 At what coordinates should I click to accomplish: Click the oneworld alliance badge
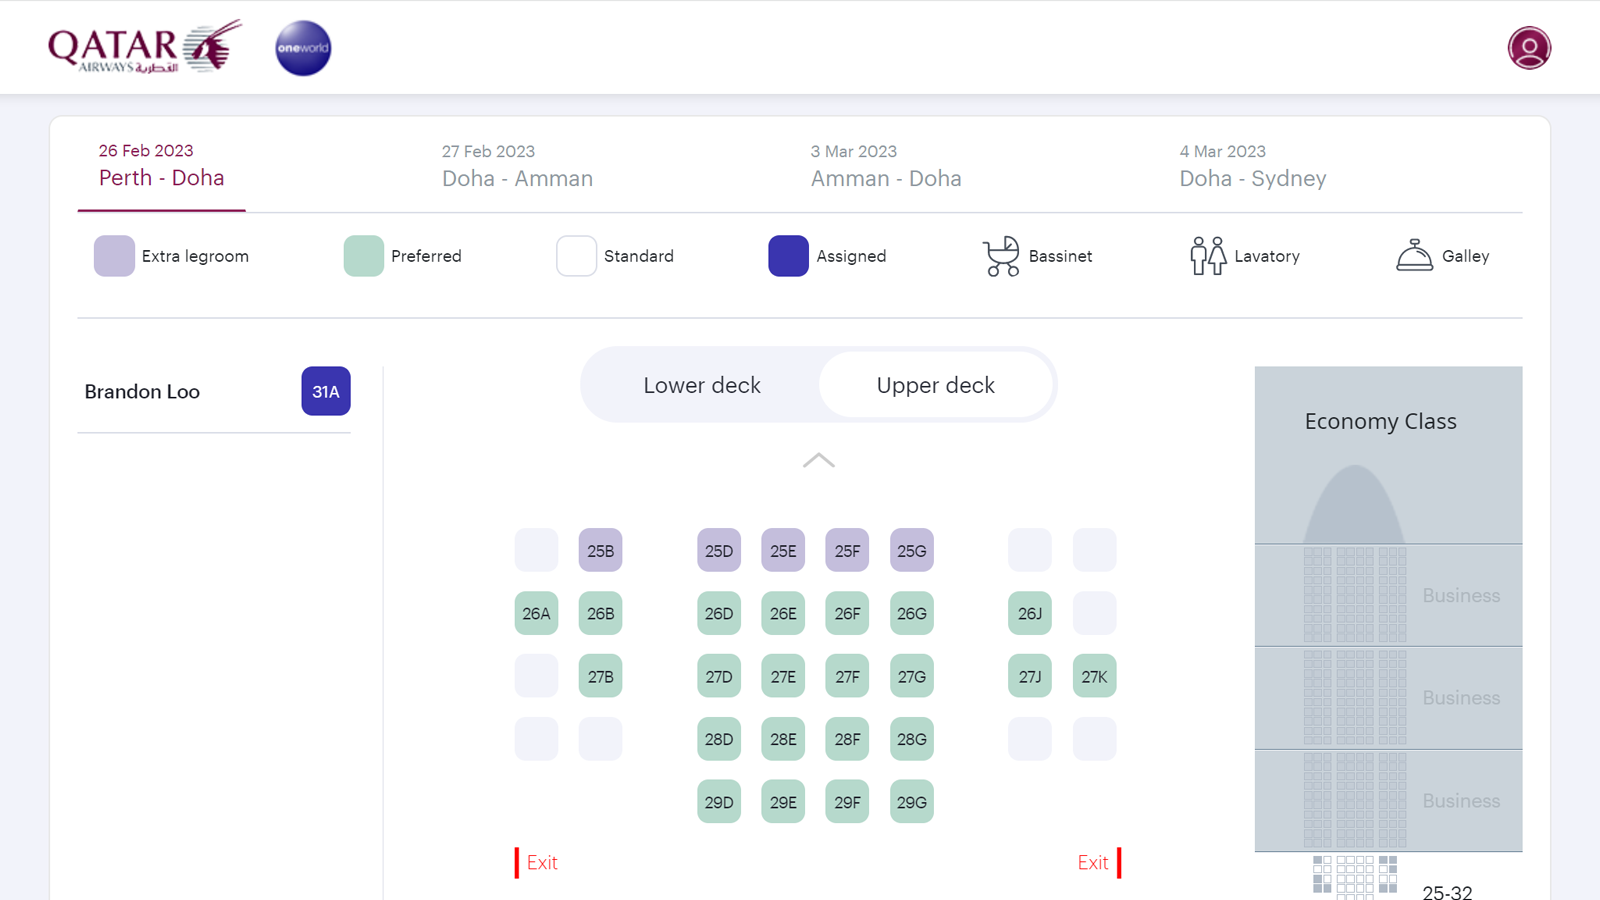(303, 48)
